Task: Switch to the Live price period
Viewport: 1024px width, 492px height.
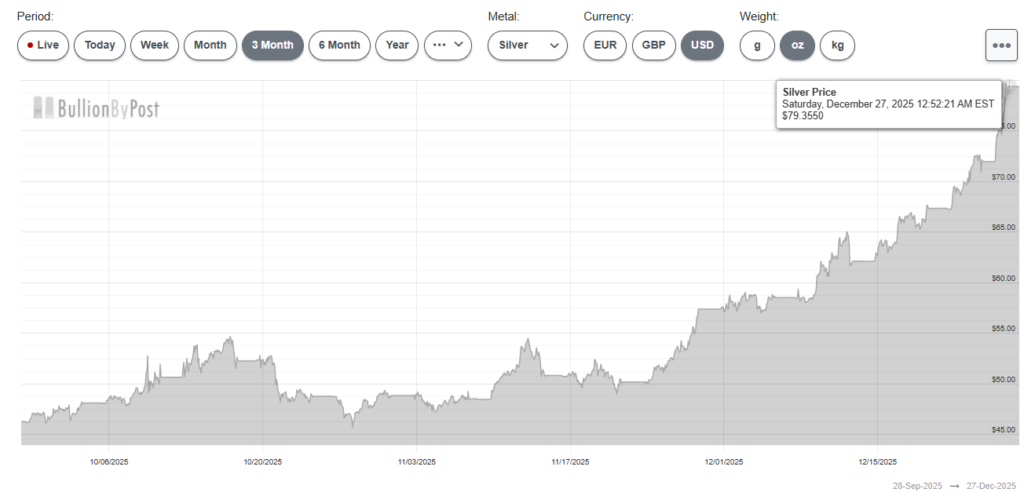Action: (x=43, y=45)
